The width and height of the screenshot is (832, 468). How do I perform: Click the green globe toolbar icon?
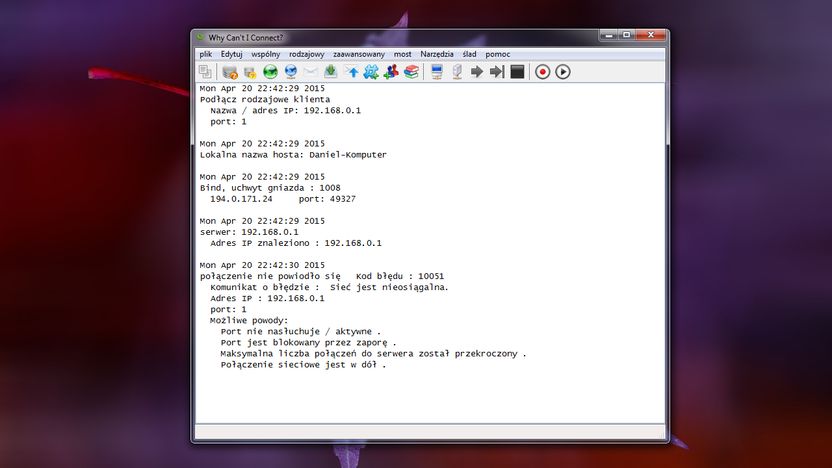point(271,72)
